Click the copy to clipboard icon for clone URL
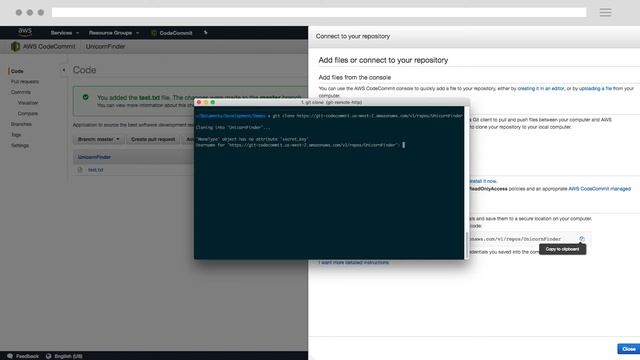Screen dimensions: 640x360 coord(582,239)
